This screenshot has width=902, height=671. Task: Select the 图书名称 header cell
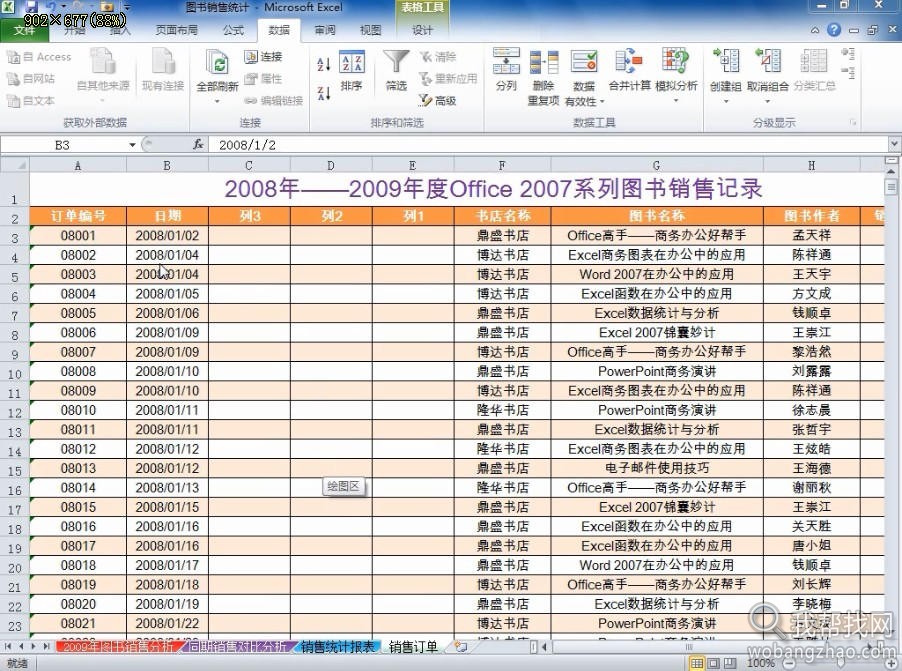pos(657,216)
